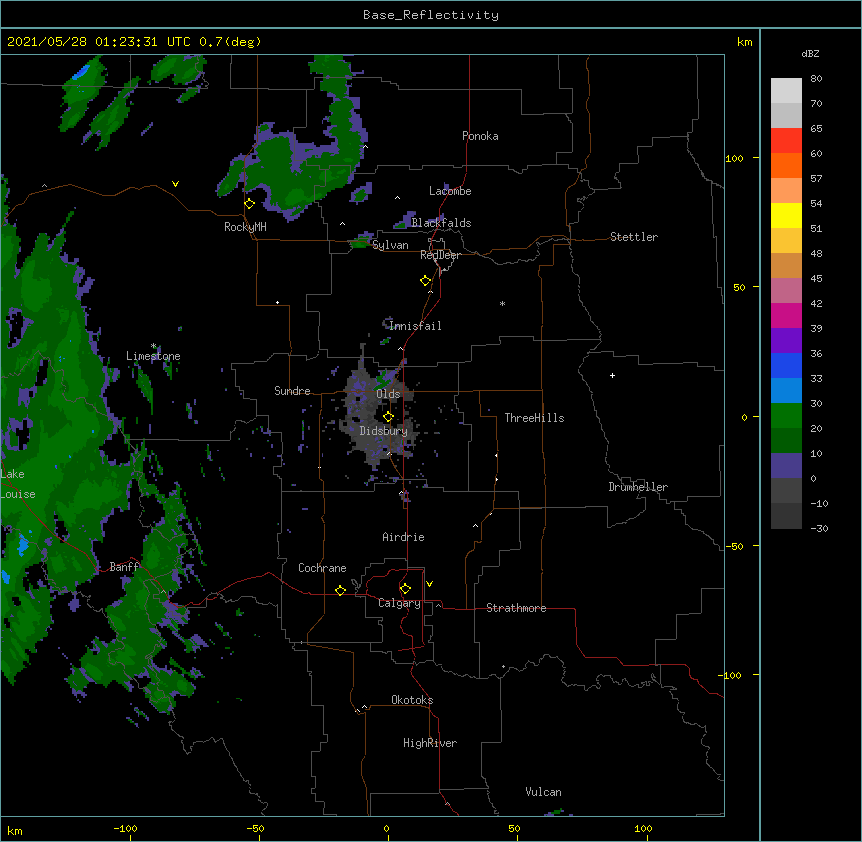Click the Cochrane city label

point(322,568)
